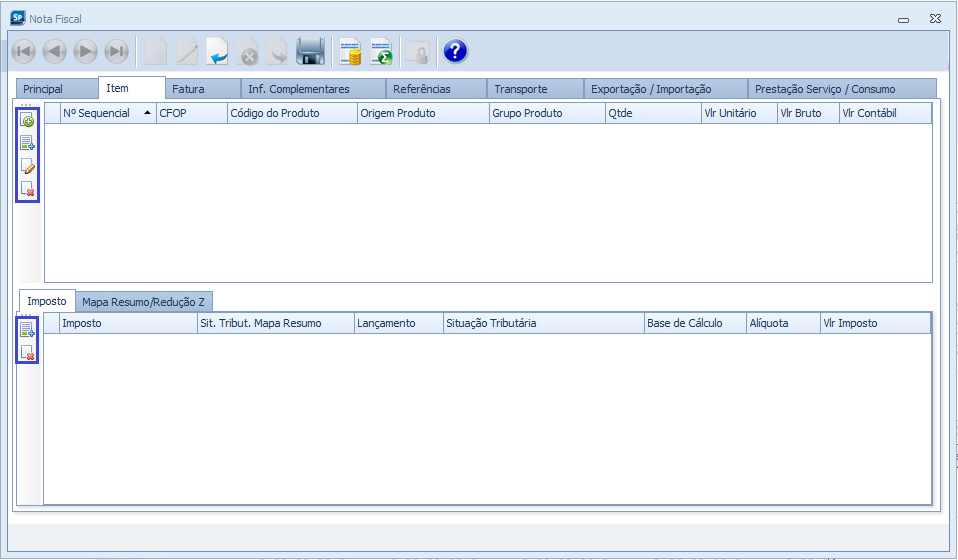Click the save floppy disk icon

[x=310, y=51]
